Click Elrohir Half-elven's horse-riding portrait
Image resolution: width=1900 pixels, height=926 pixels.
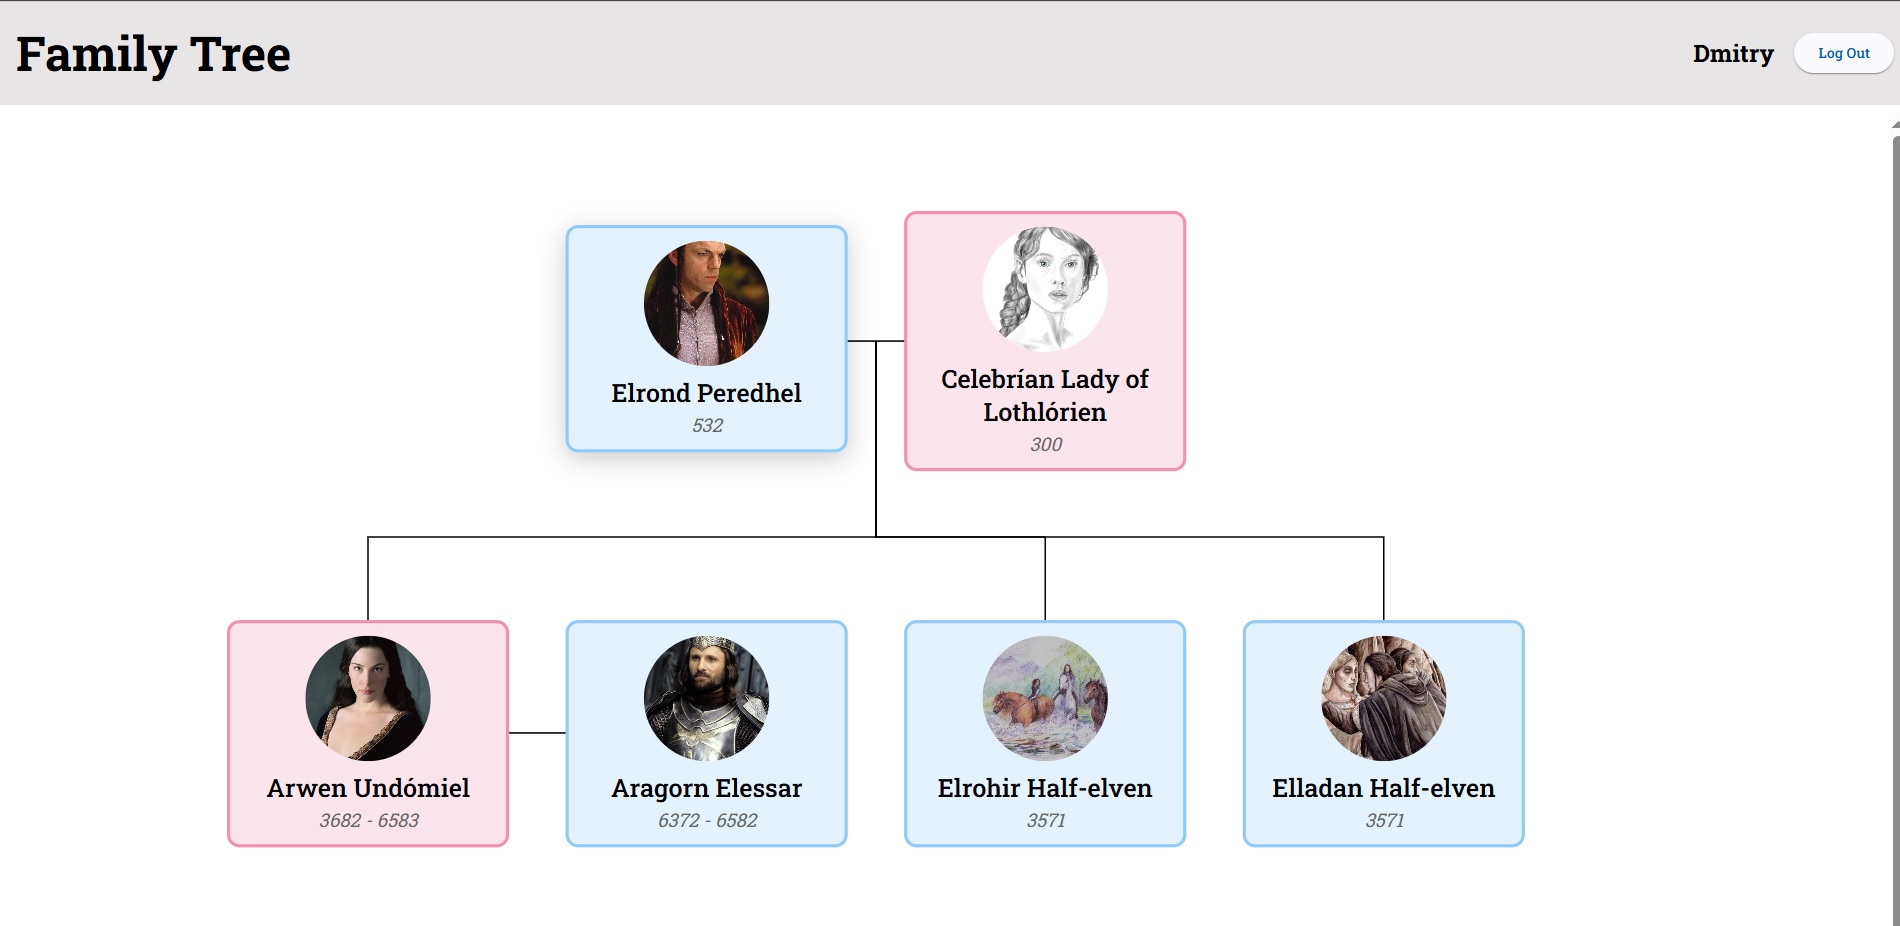coord(1044,698)
